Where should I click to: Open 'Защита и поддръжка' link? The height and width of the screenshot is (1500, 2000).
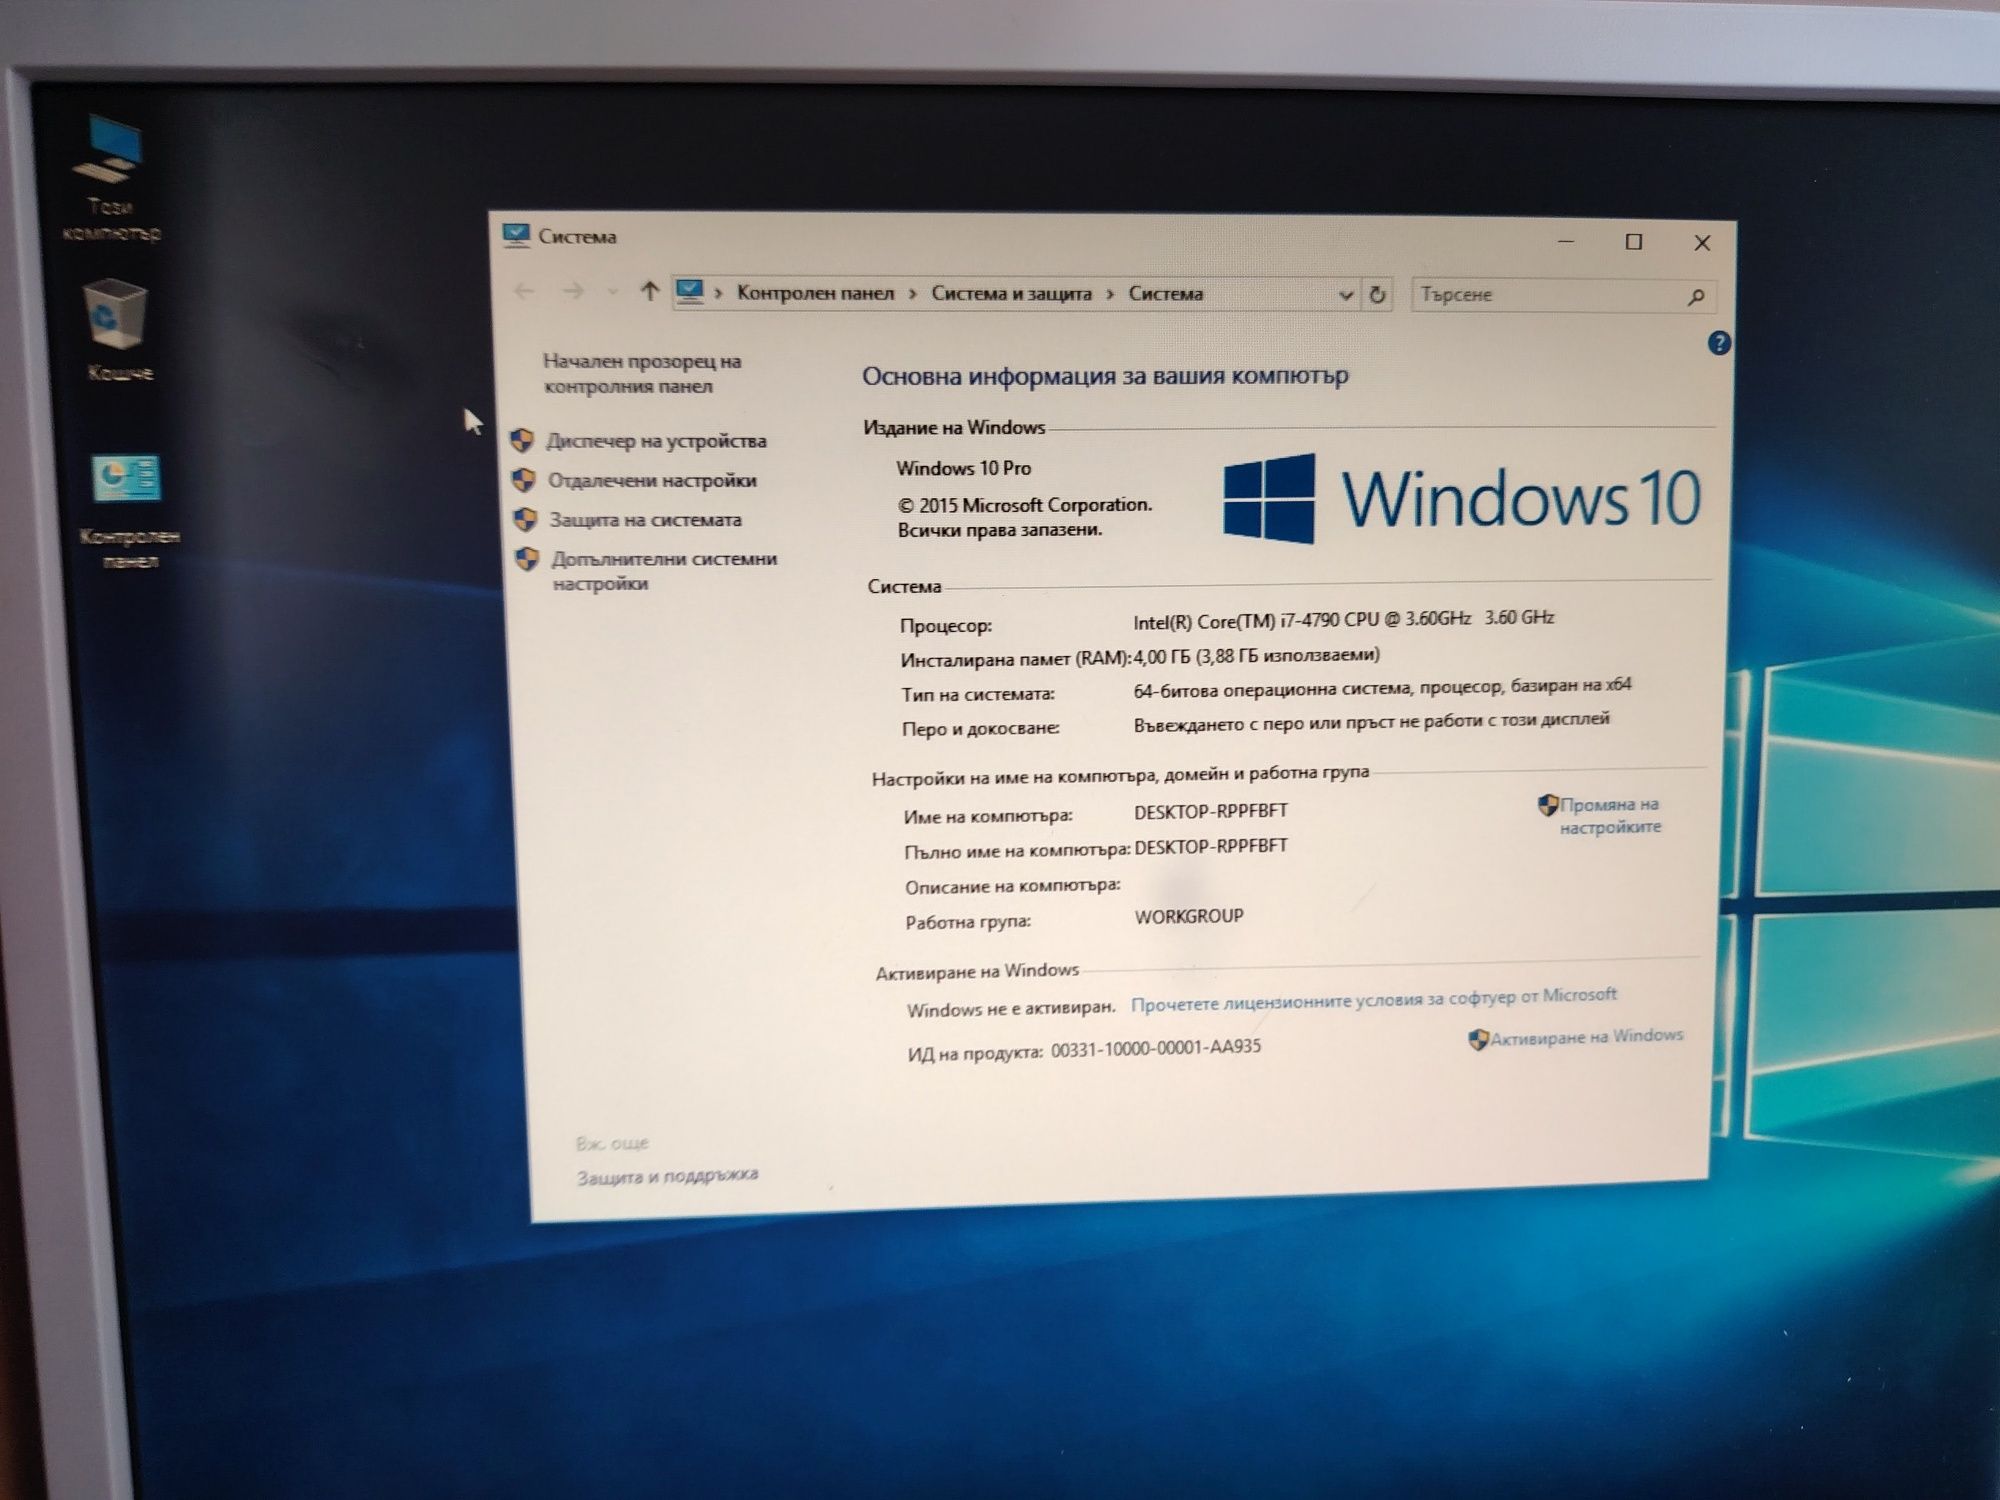tap(667, 1176)
